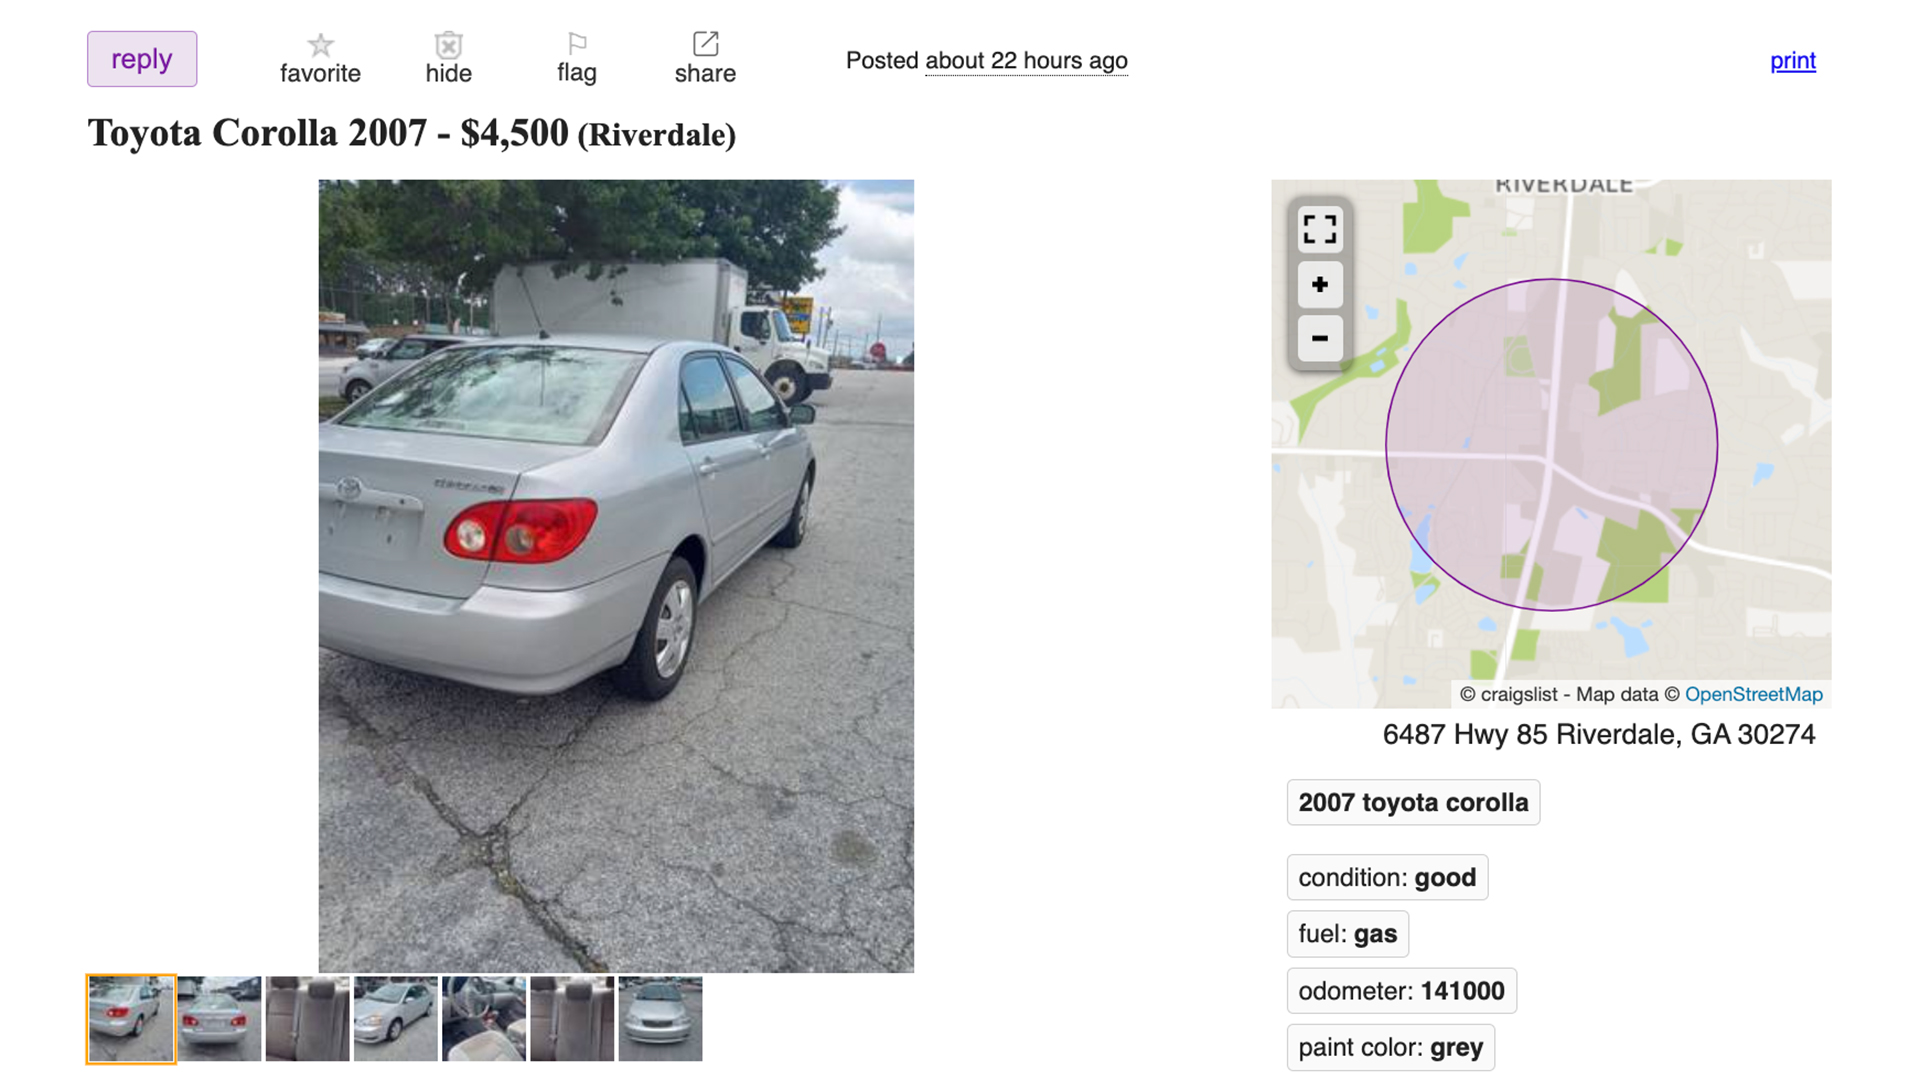The height and width of the screenshot is (1080, 1920).
Task: Expand the map to fullscreen
Action: (x=1319, y=229)
